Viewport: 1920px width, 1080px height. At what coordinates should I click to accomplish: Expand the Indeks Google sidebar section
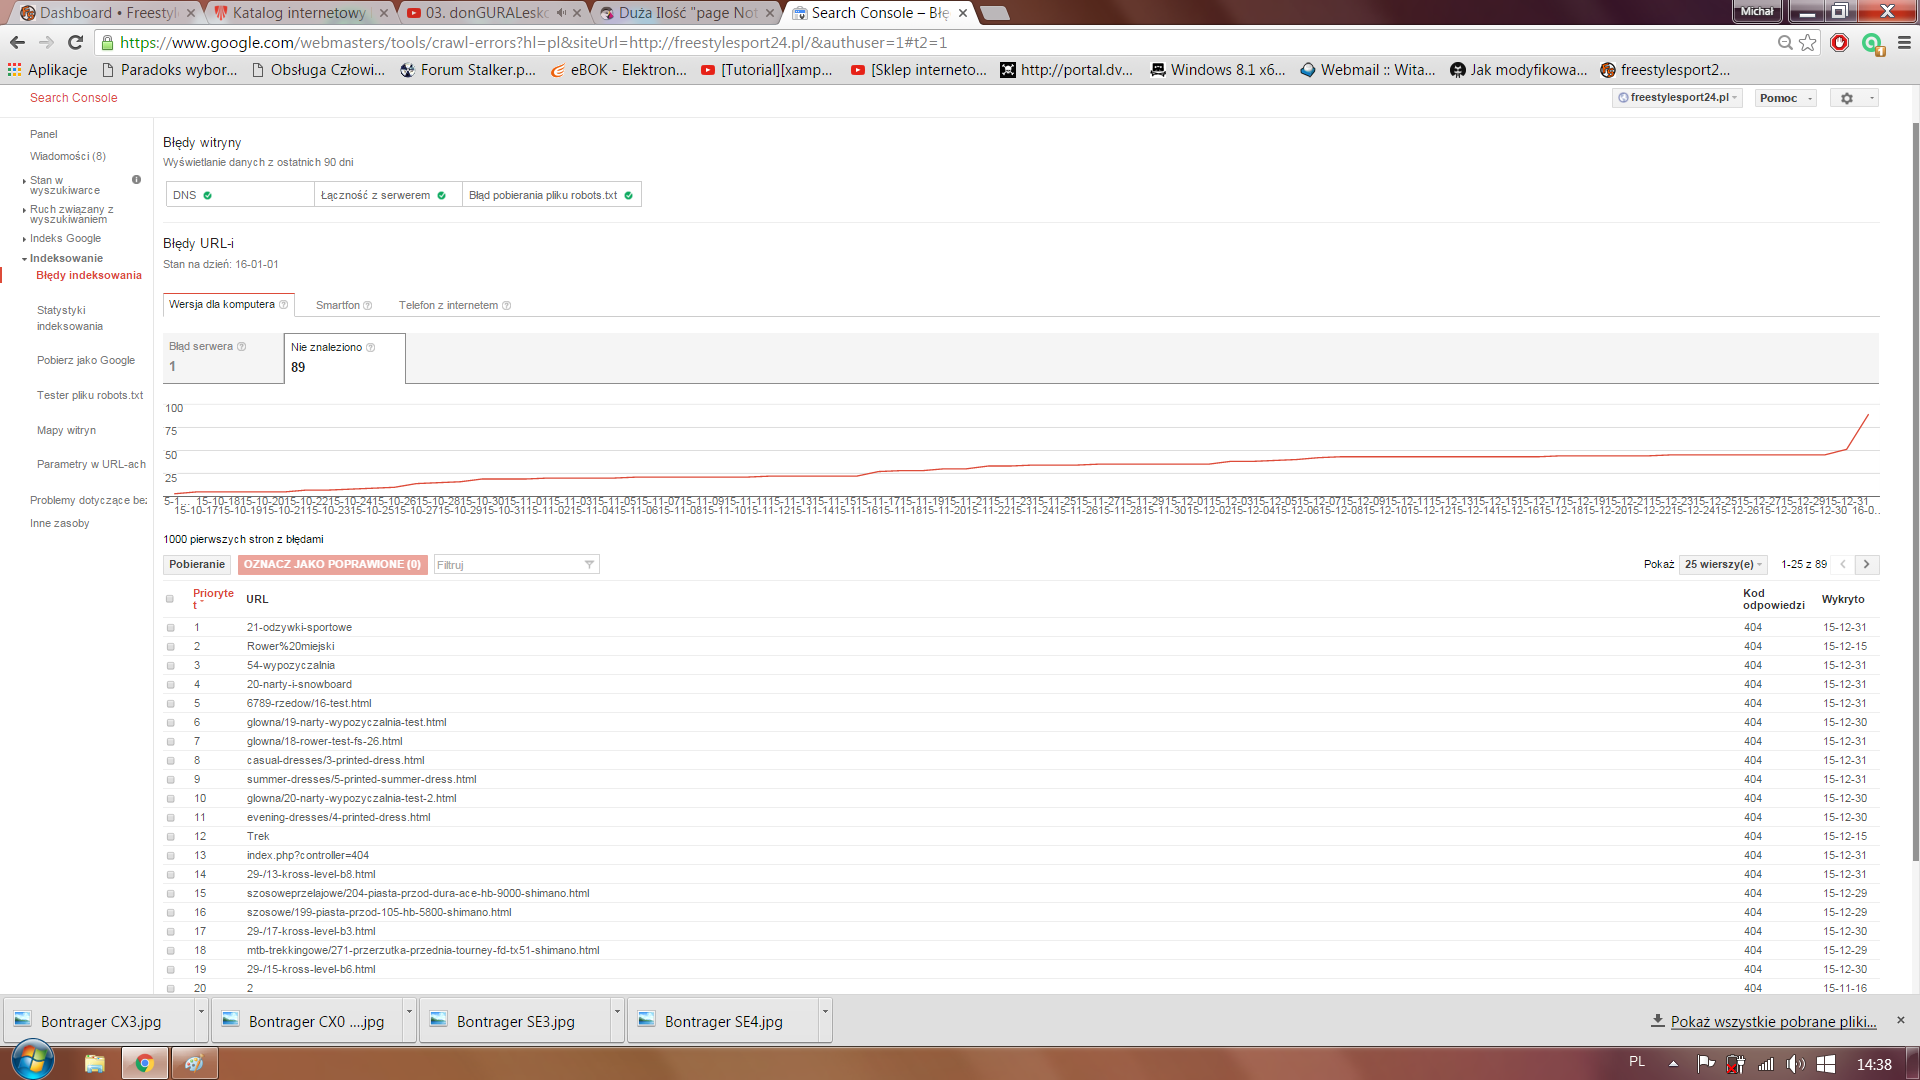point(65,239)
